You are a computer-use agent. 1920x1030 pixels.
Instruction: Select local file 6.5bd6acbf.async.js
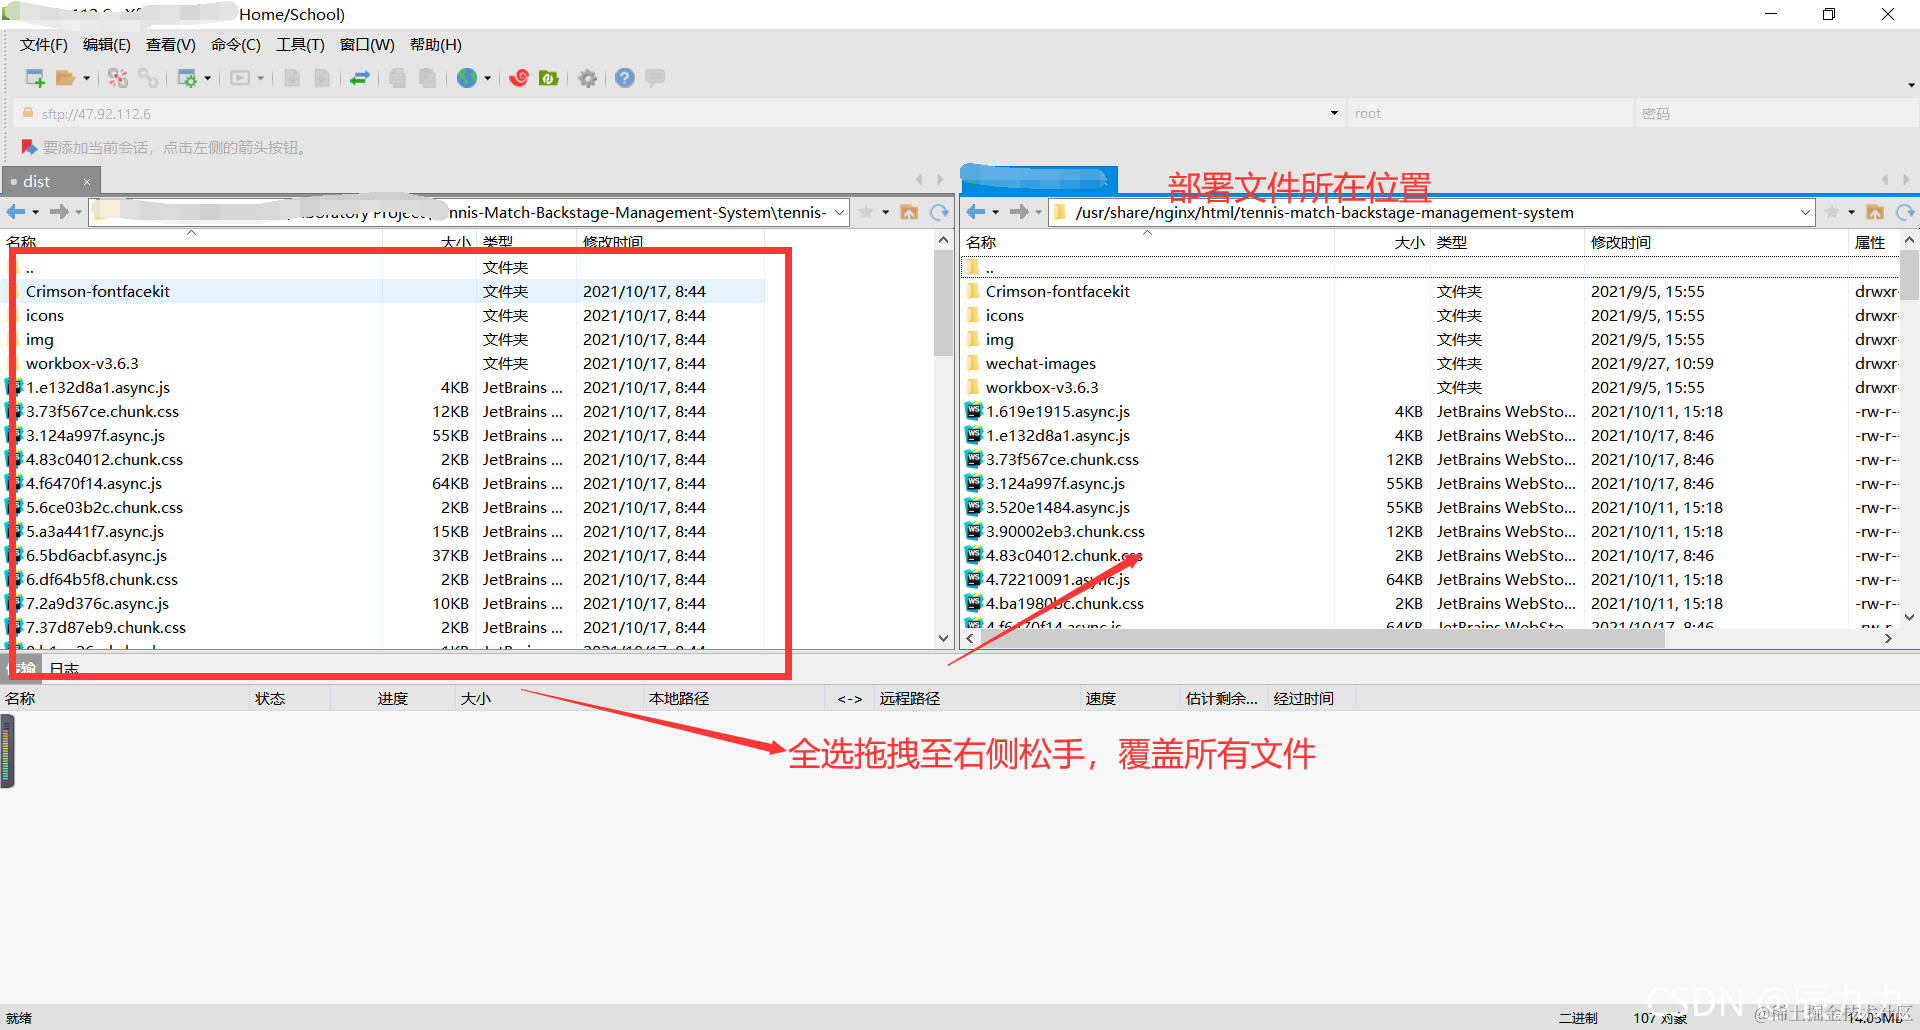(96, 556)
